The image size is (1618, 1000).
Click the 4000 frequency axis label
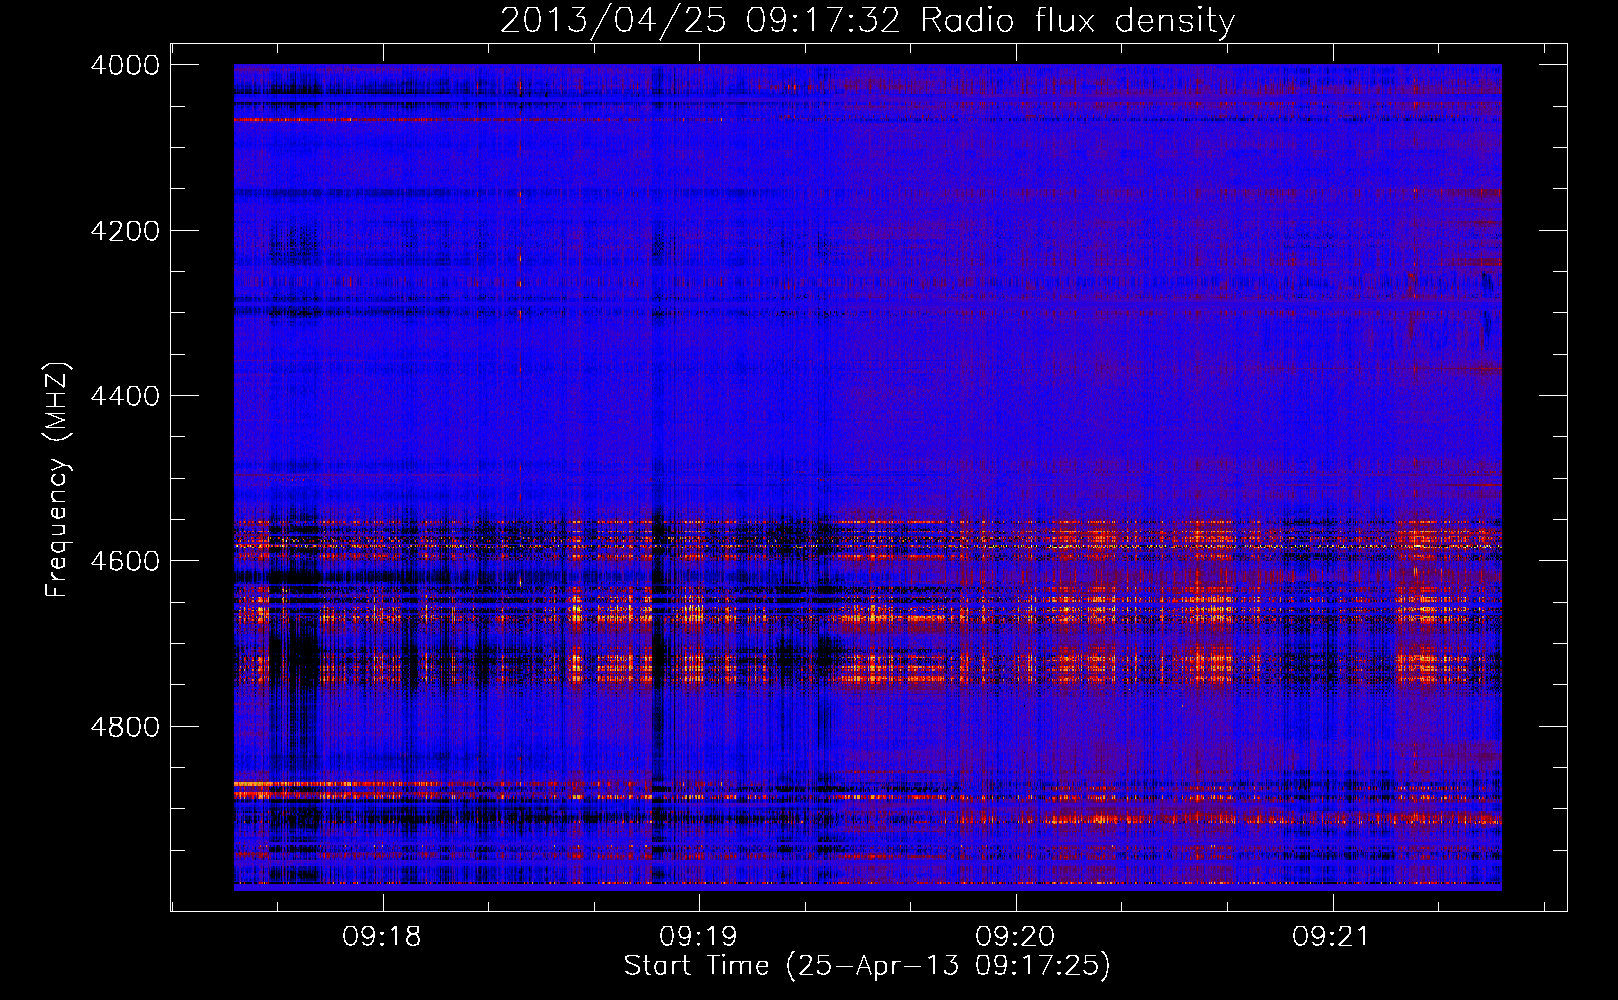click(x=125, y=65)
